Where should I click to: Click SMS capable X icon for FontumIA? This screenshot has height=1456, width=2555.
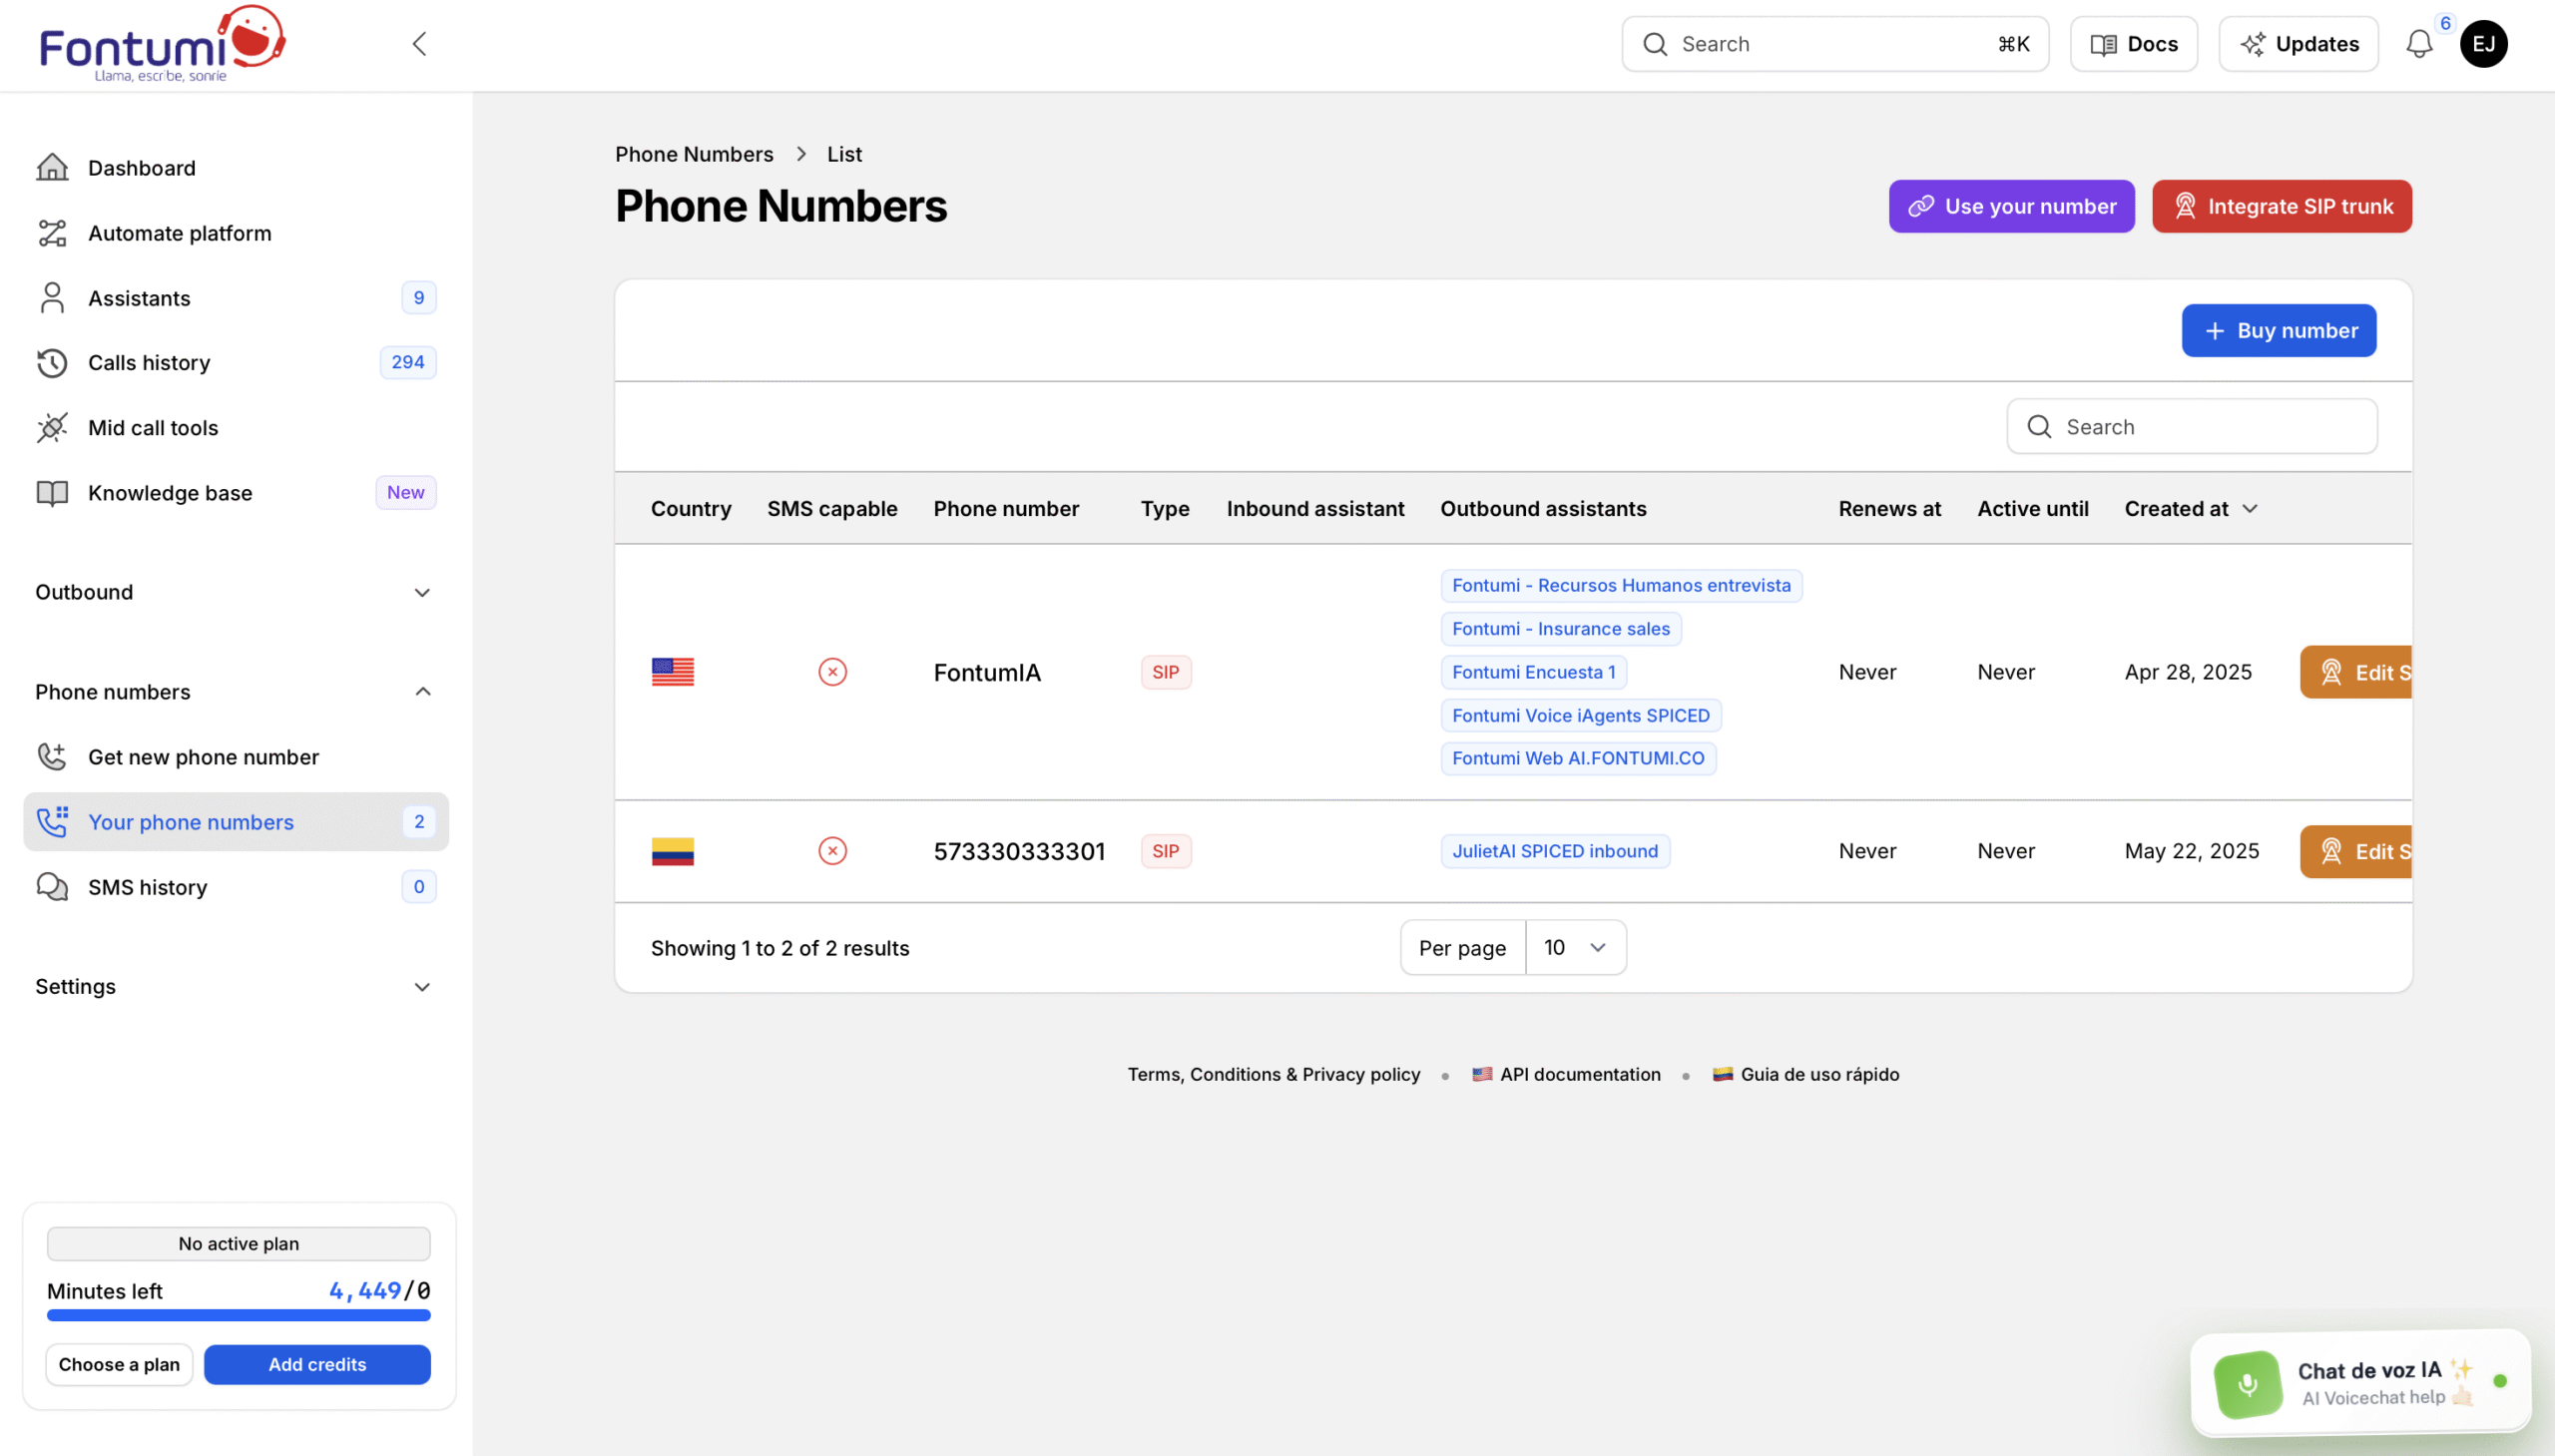(x=832, y=672)
